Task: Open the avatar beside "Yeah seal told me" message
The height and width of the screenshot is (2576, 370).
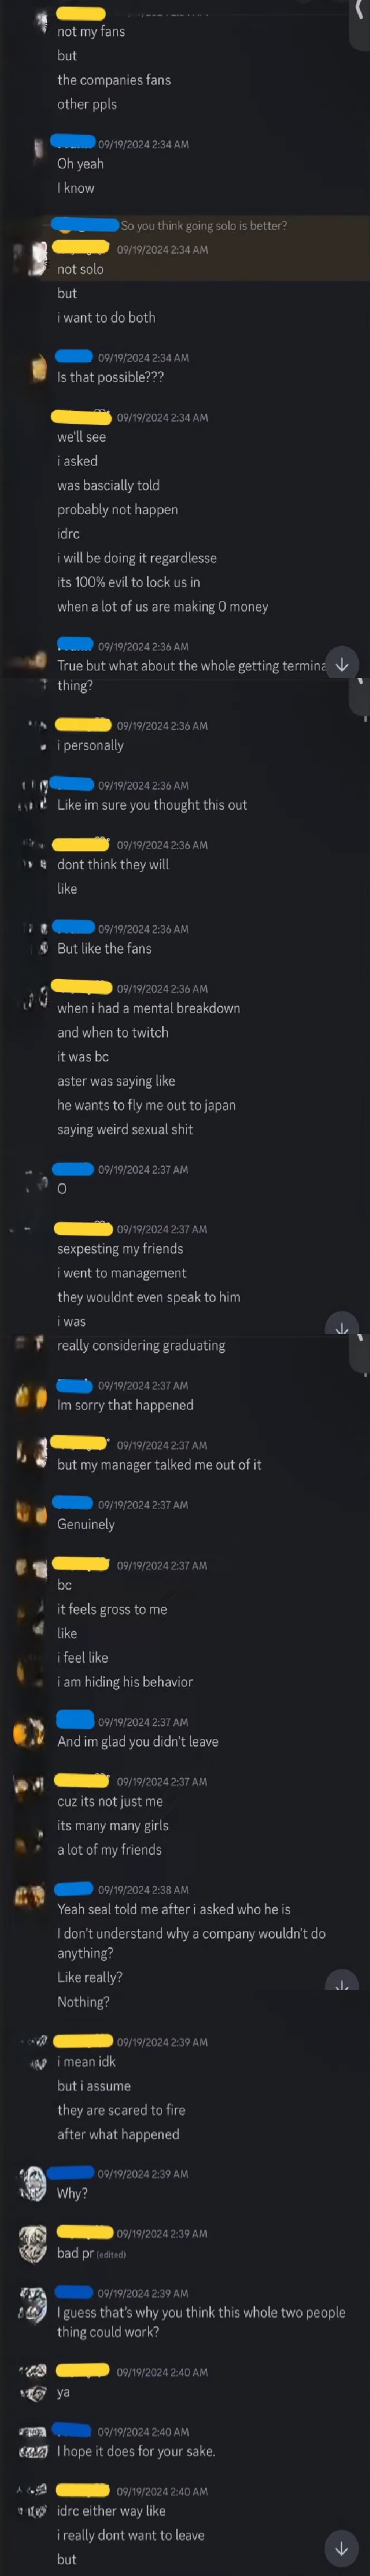Action: click(x=30, y=1896)
